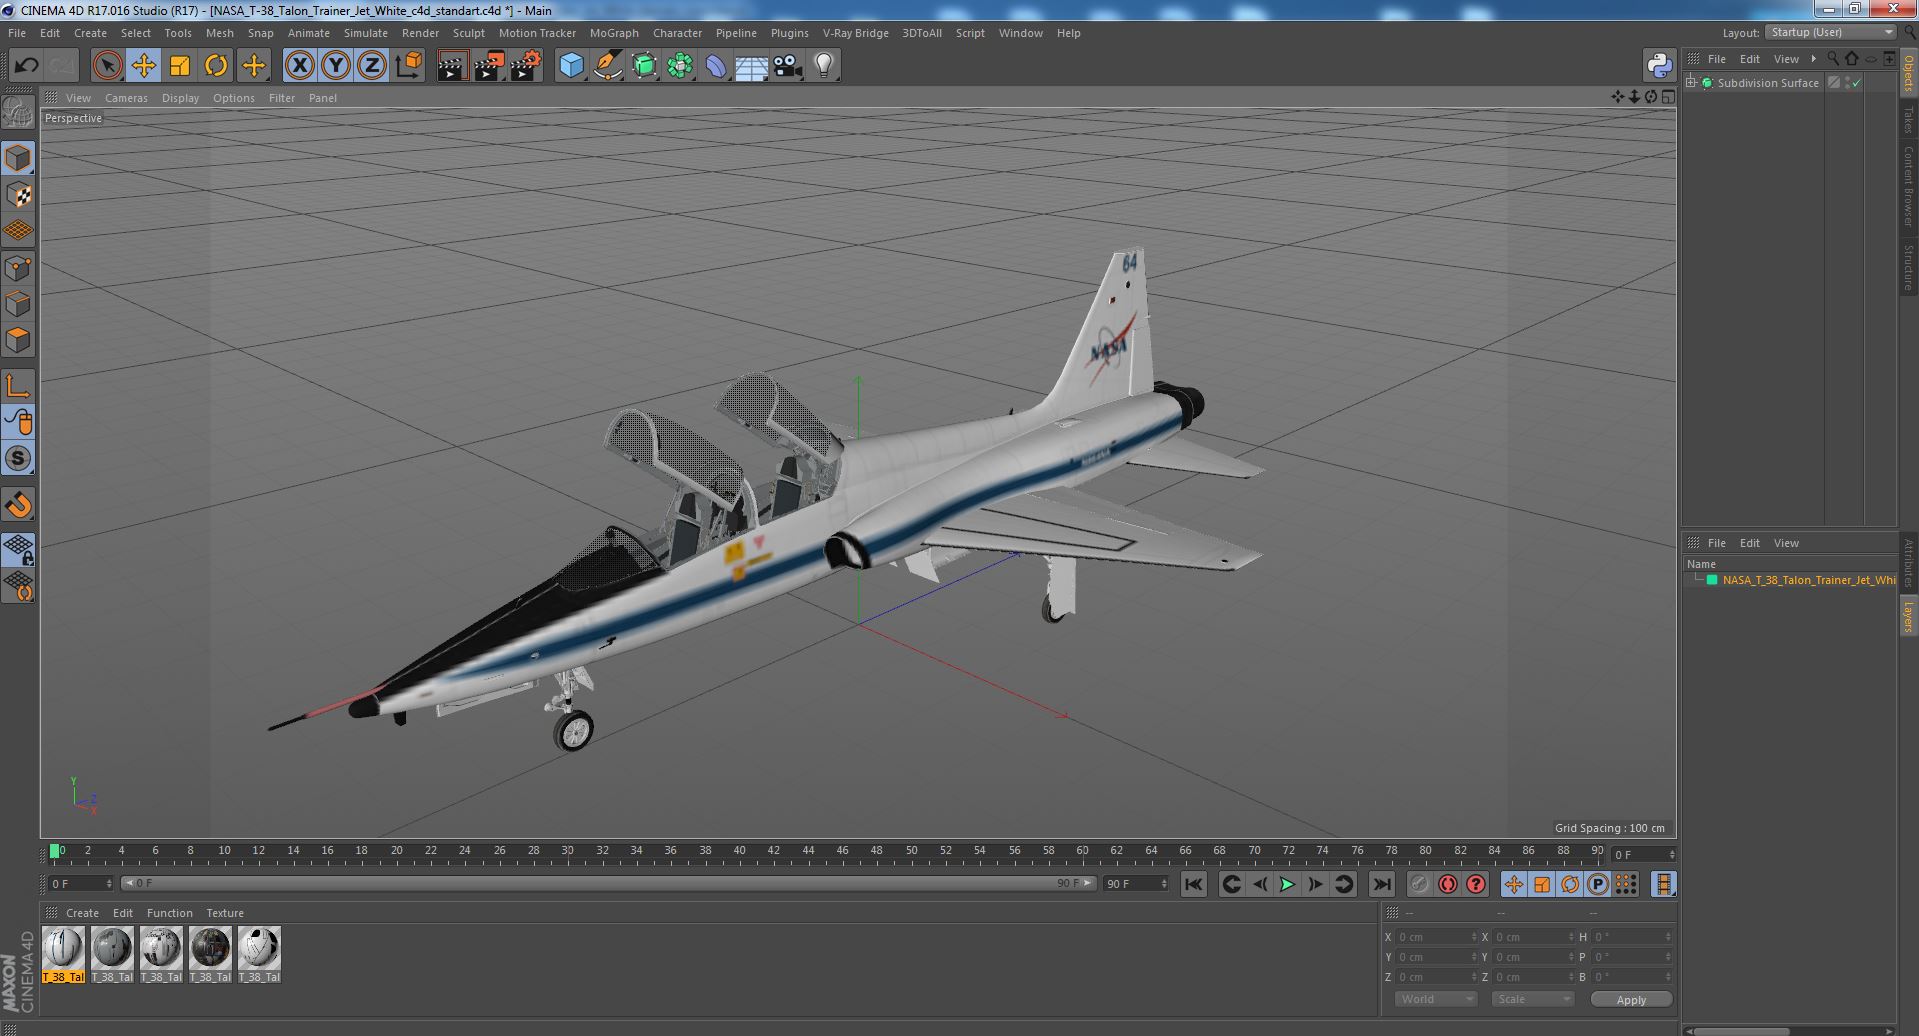
Task: Switch to Texture mode
Action: (18, 195)
